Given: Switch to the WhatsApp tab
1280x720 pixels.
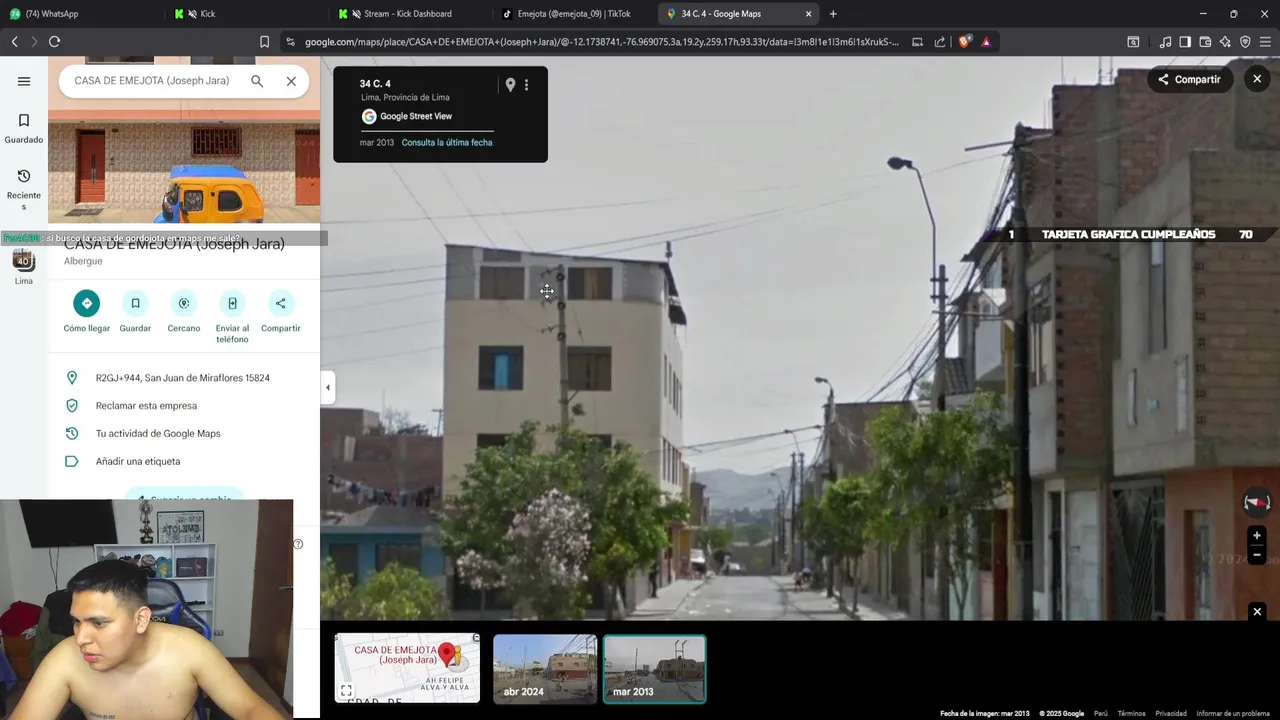Looking at the screenshot, I should point(80,14).
